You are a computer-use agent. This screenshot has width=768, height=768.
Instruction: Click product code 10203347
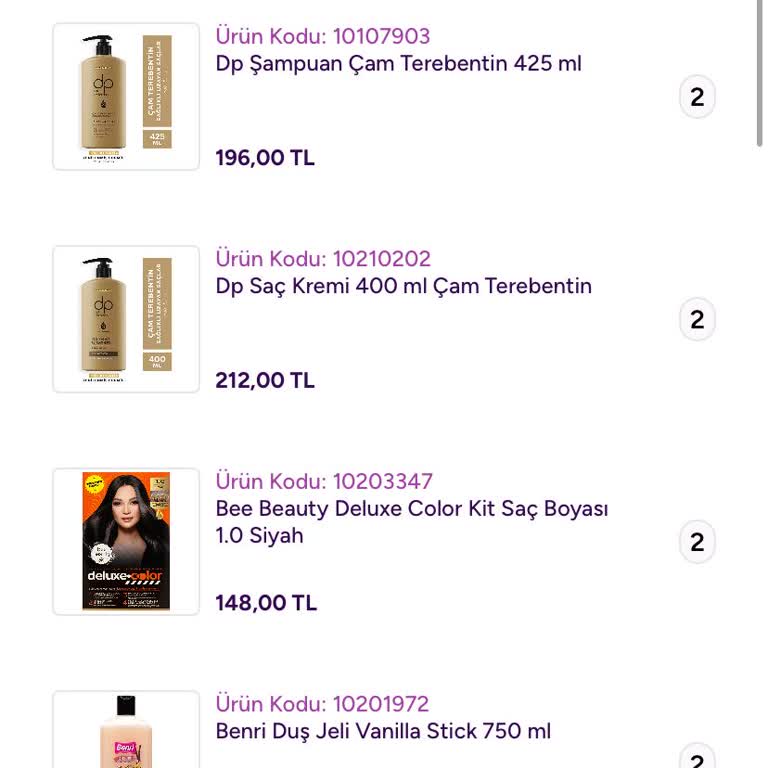point(324,481)
